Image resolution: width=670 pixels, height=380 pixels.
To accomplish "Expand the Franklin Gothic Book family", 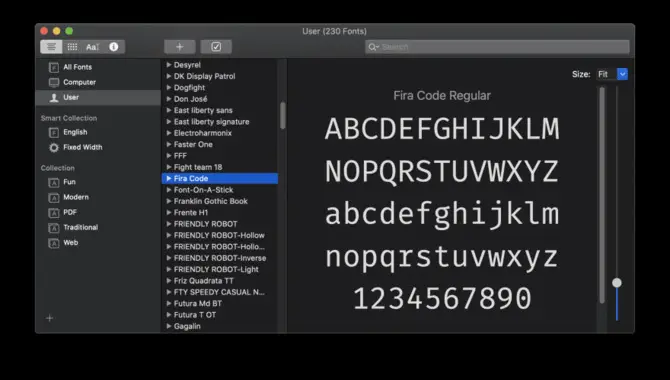I will 169,201.
